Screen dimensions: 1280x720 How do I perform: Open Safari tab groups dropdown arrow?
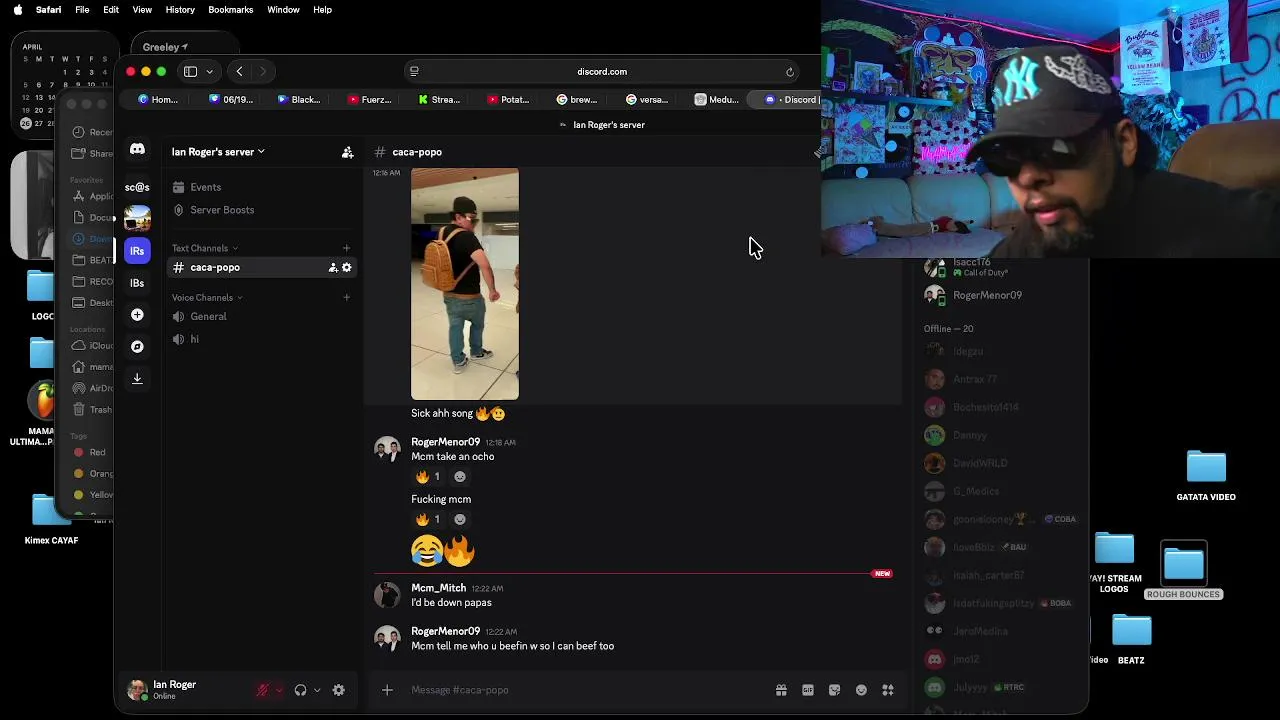tap(209, 72)
